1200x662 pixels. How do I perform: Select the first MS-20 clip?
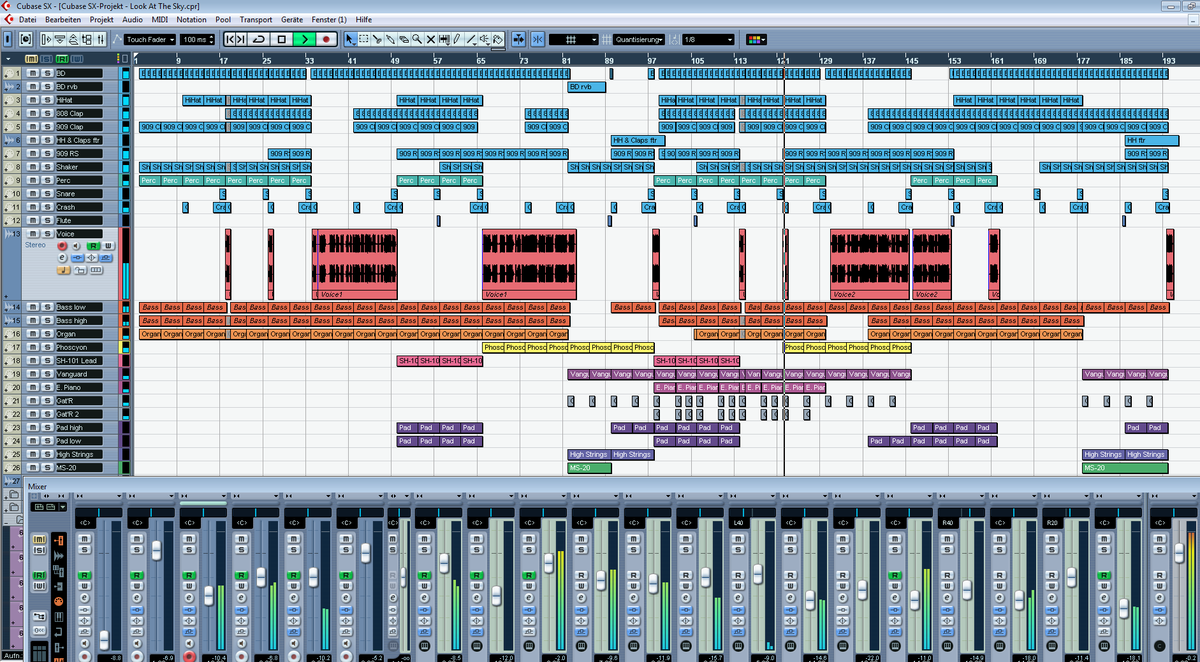tap(589, 467)
